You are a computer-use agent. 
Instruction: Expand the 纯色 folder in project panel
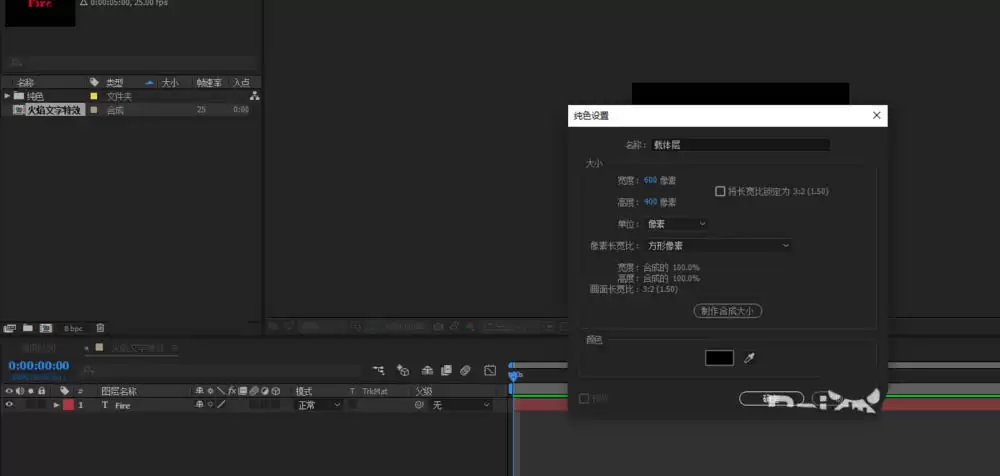pos(7,96)
